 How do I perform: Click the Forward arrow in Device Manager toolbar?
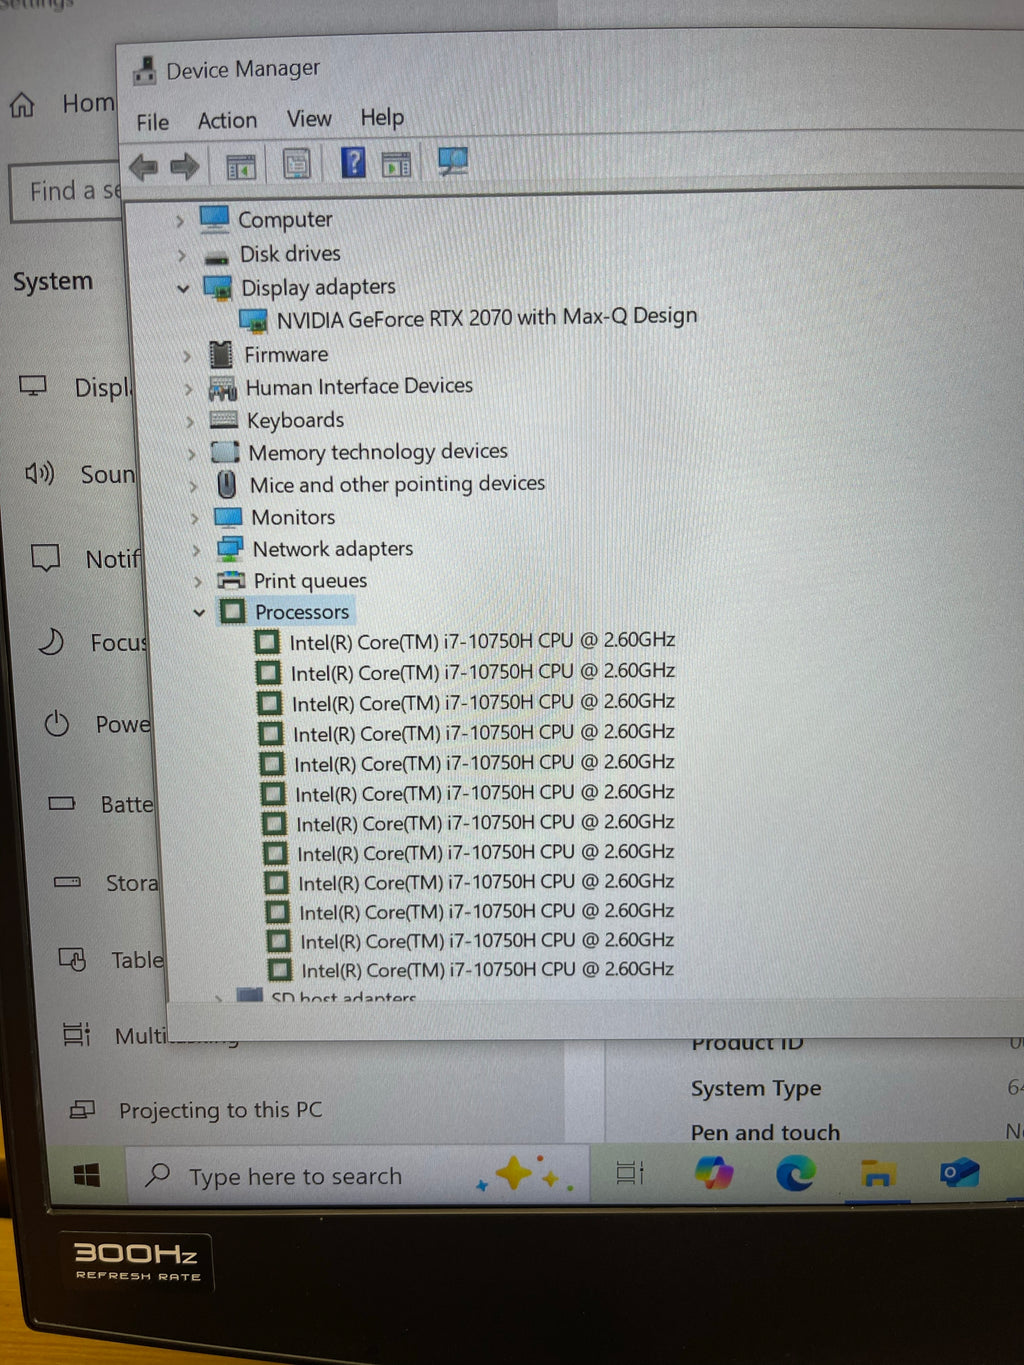tap(184, 167)
